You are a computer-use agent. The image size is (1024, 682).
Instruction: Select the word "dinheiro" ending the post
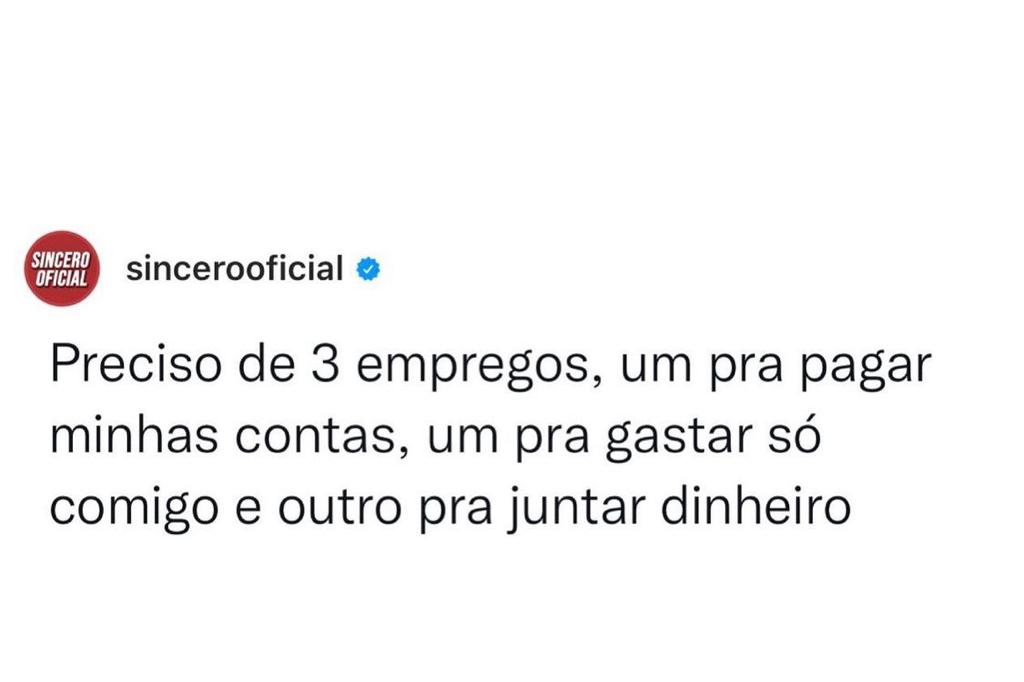[x=756, y=508]
